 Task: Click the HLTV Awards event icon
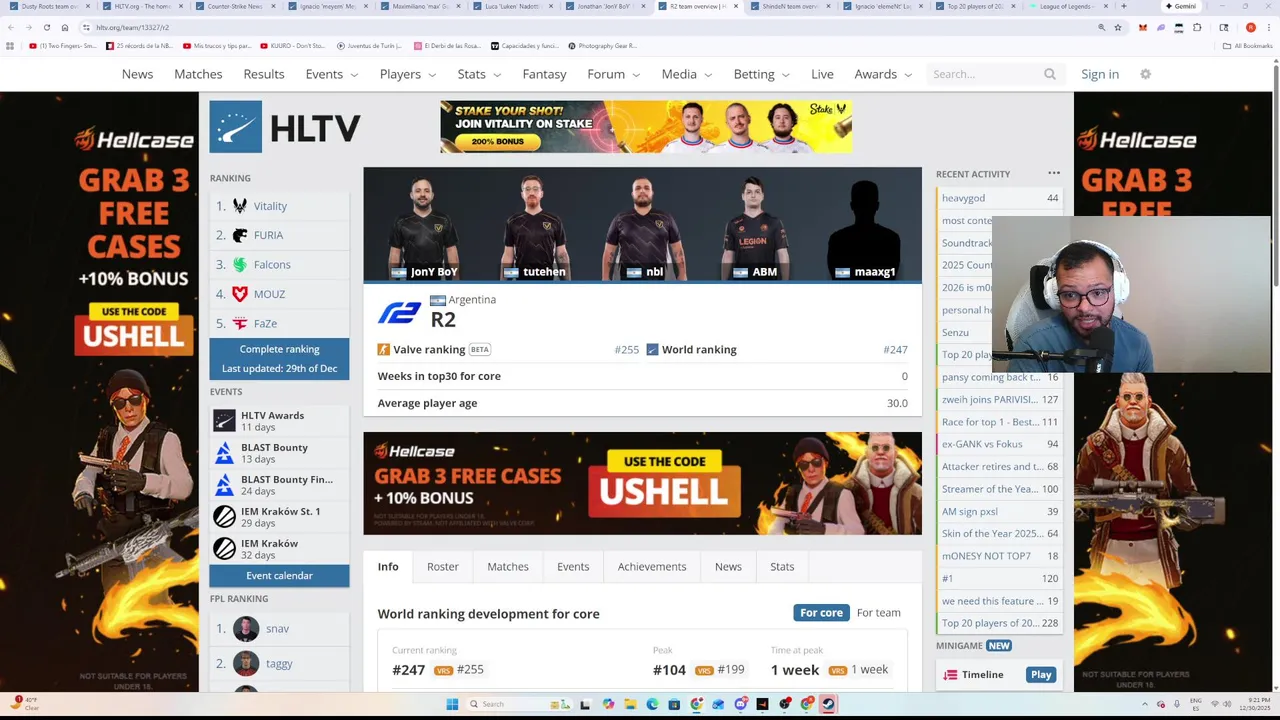[224, 421]
